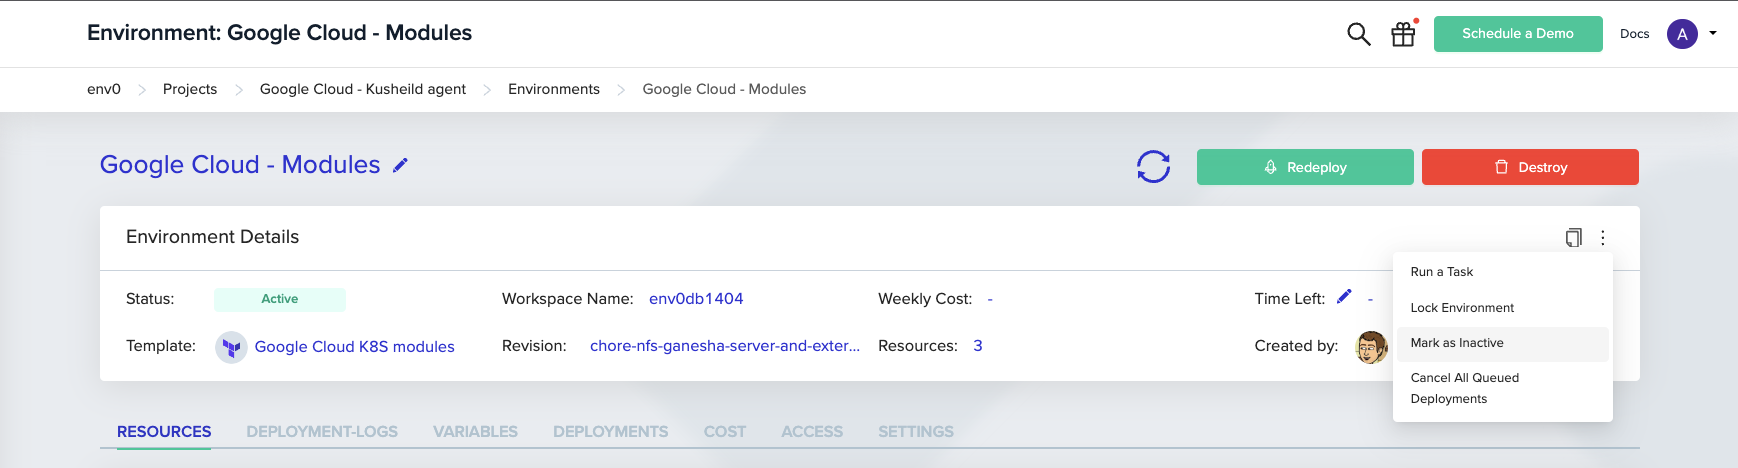Image resolution: width=1738 pixels, height=468 pixels.
Task: Click the user avatar with letter A
Action: coord(1682,34)
